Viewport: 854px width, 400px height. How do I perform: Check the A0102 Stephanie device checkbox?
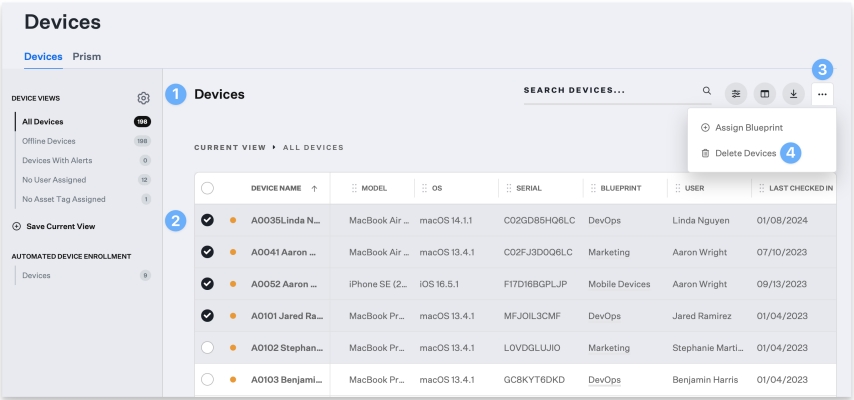click(x=208, y=347)
